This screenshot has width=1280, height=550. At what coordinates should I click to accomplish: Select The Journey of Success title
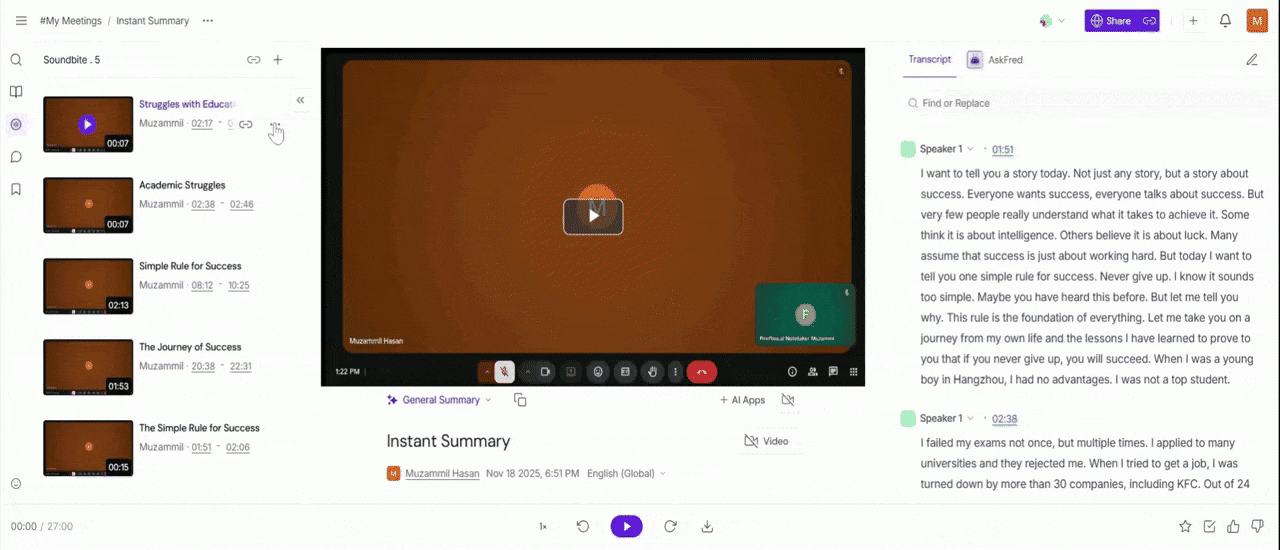(x=190, y=347)
